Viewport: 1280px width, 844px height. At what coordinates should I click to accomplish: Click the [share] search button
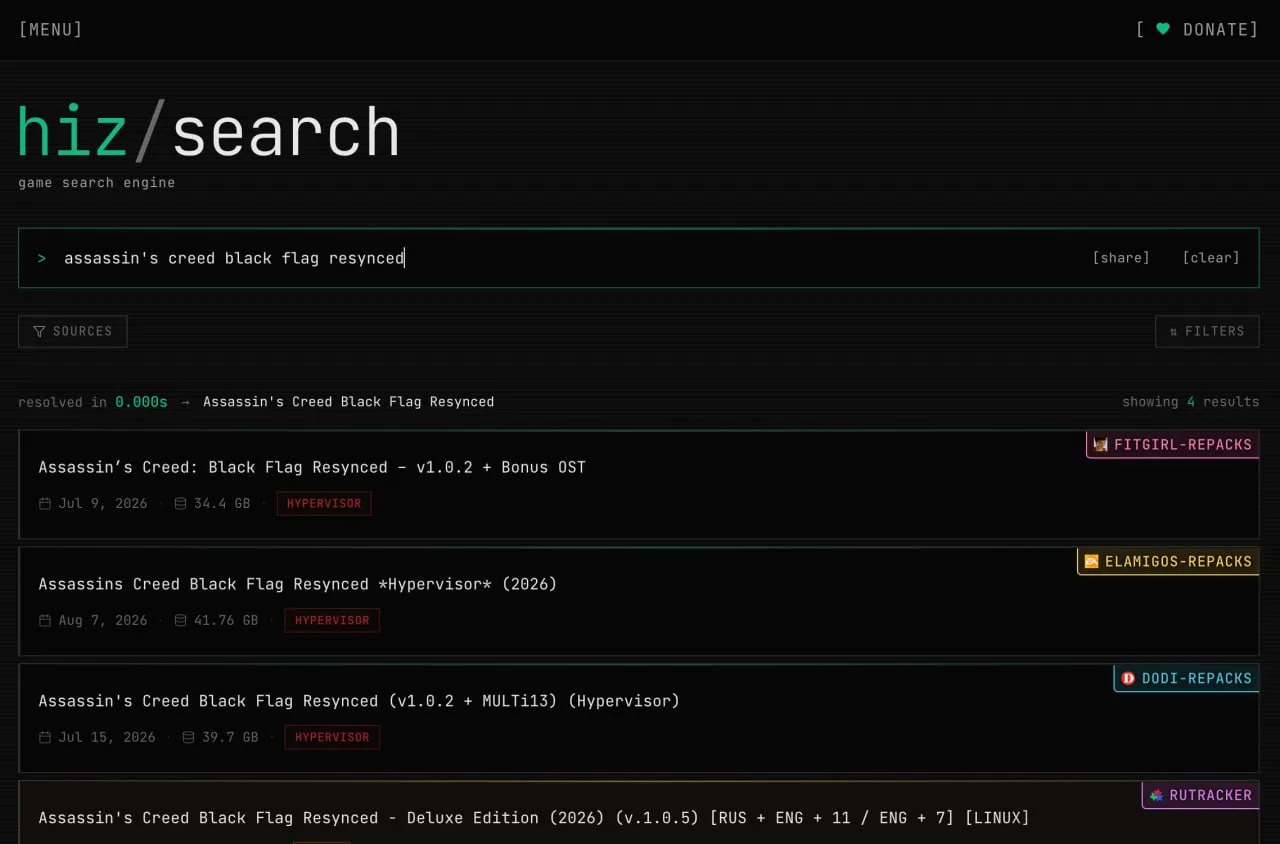[1121, 258]
